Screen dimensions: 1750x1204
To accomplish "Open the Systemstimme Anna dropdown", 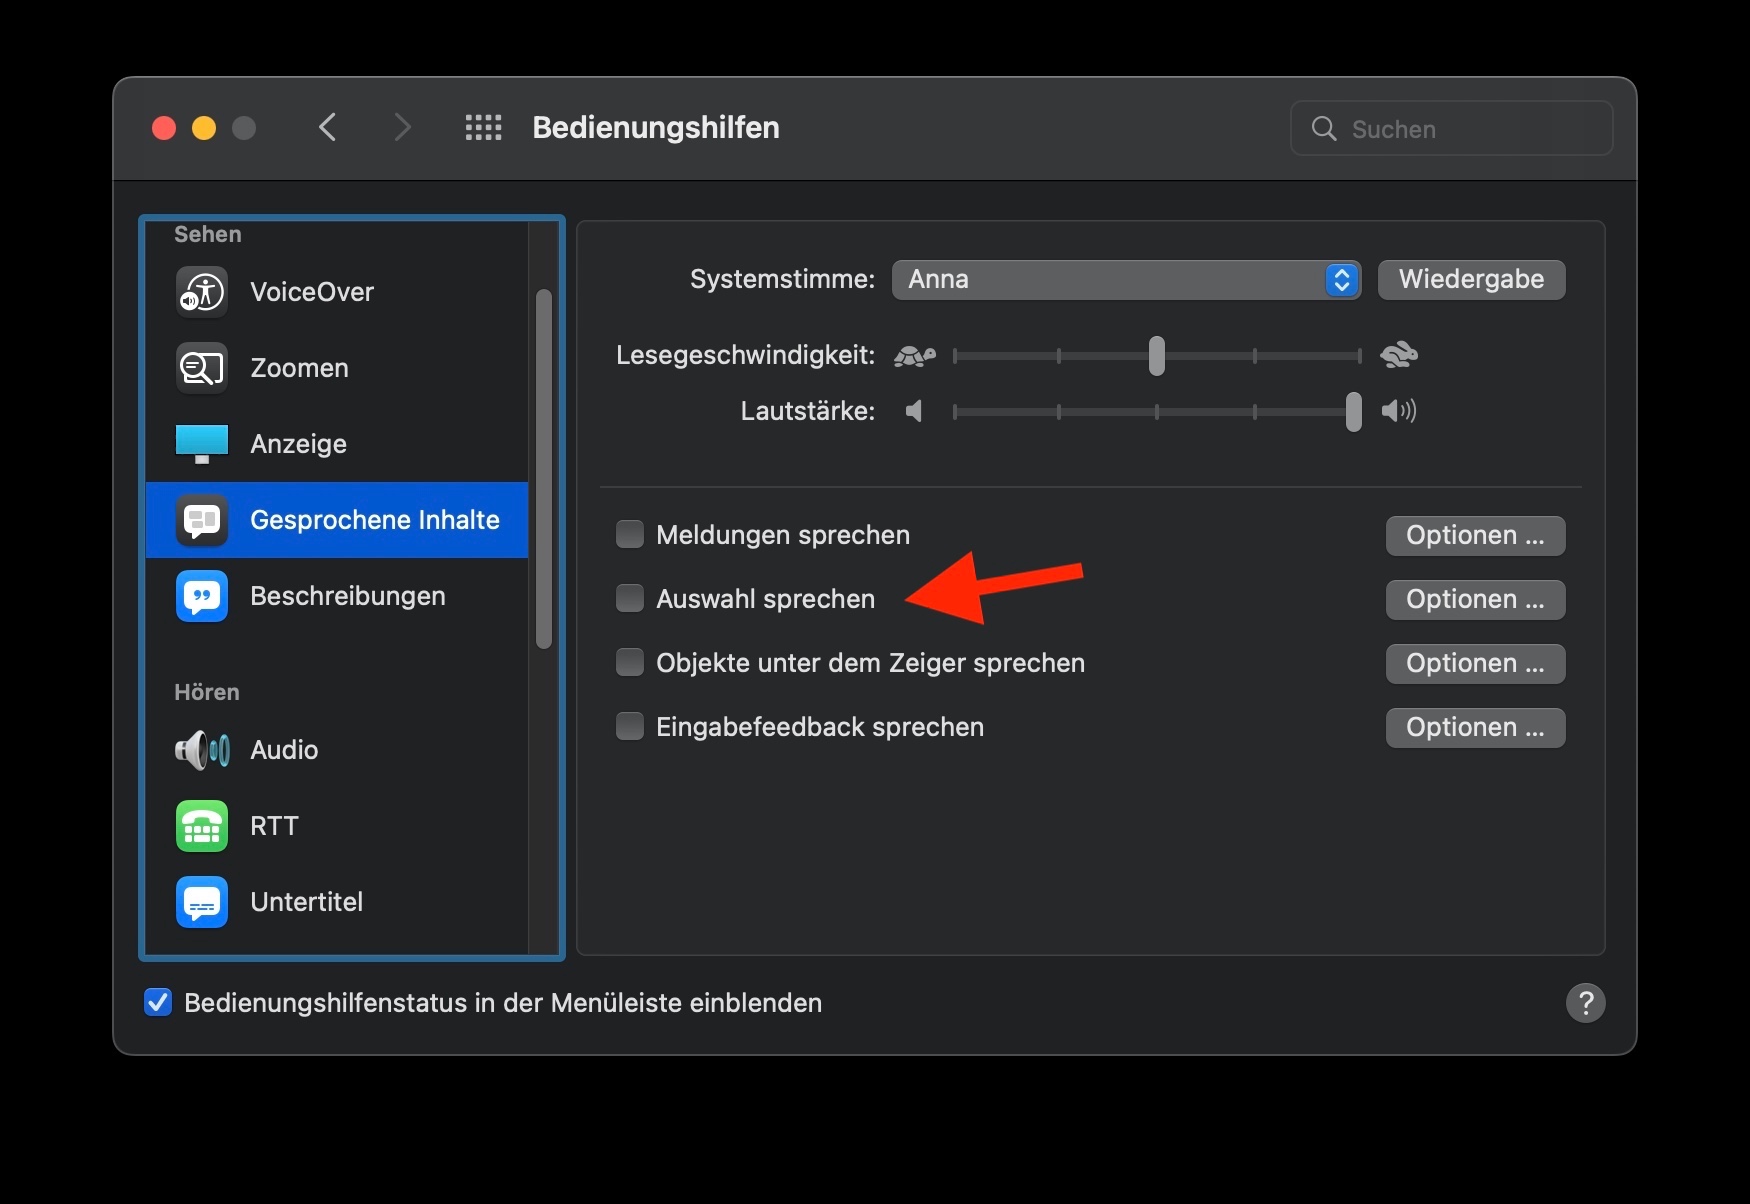I will tap(1125, 280).
